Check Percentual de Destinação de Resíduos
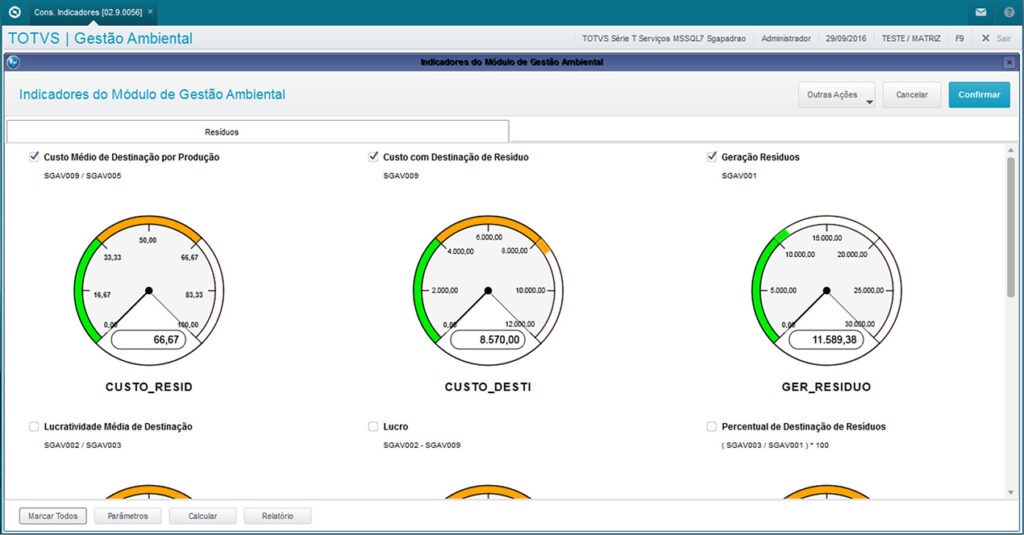 coord(712,427)
